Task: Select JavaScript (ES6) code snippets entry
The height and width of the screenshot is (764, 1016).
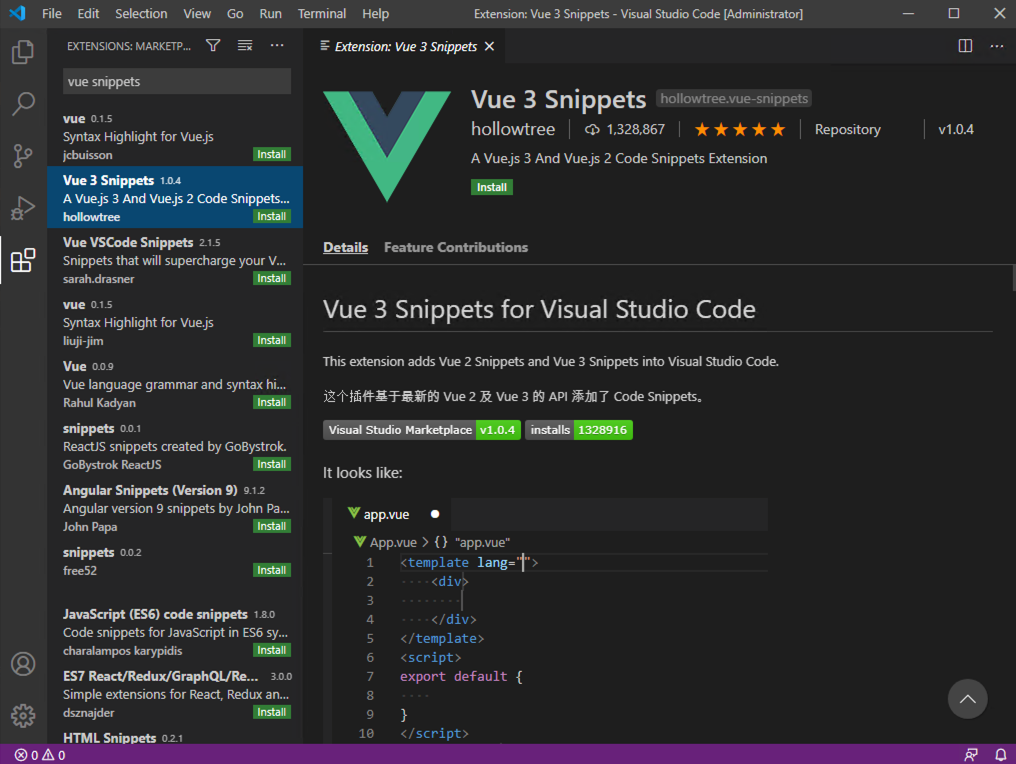Action: pos(175,631)
